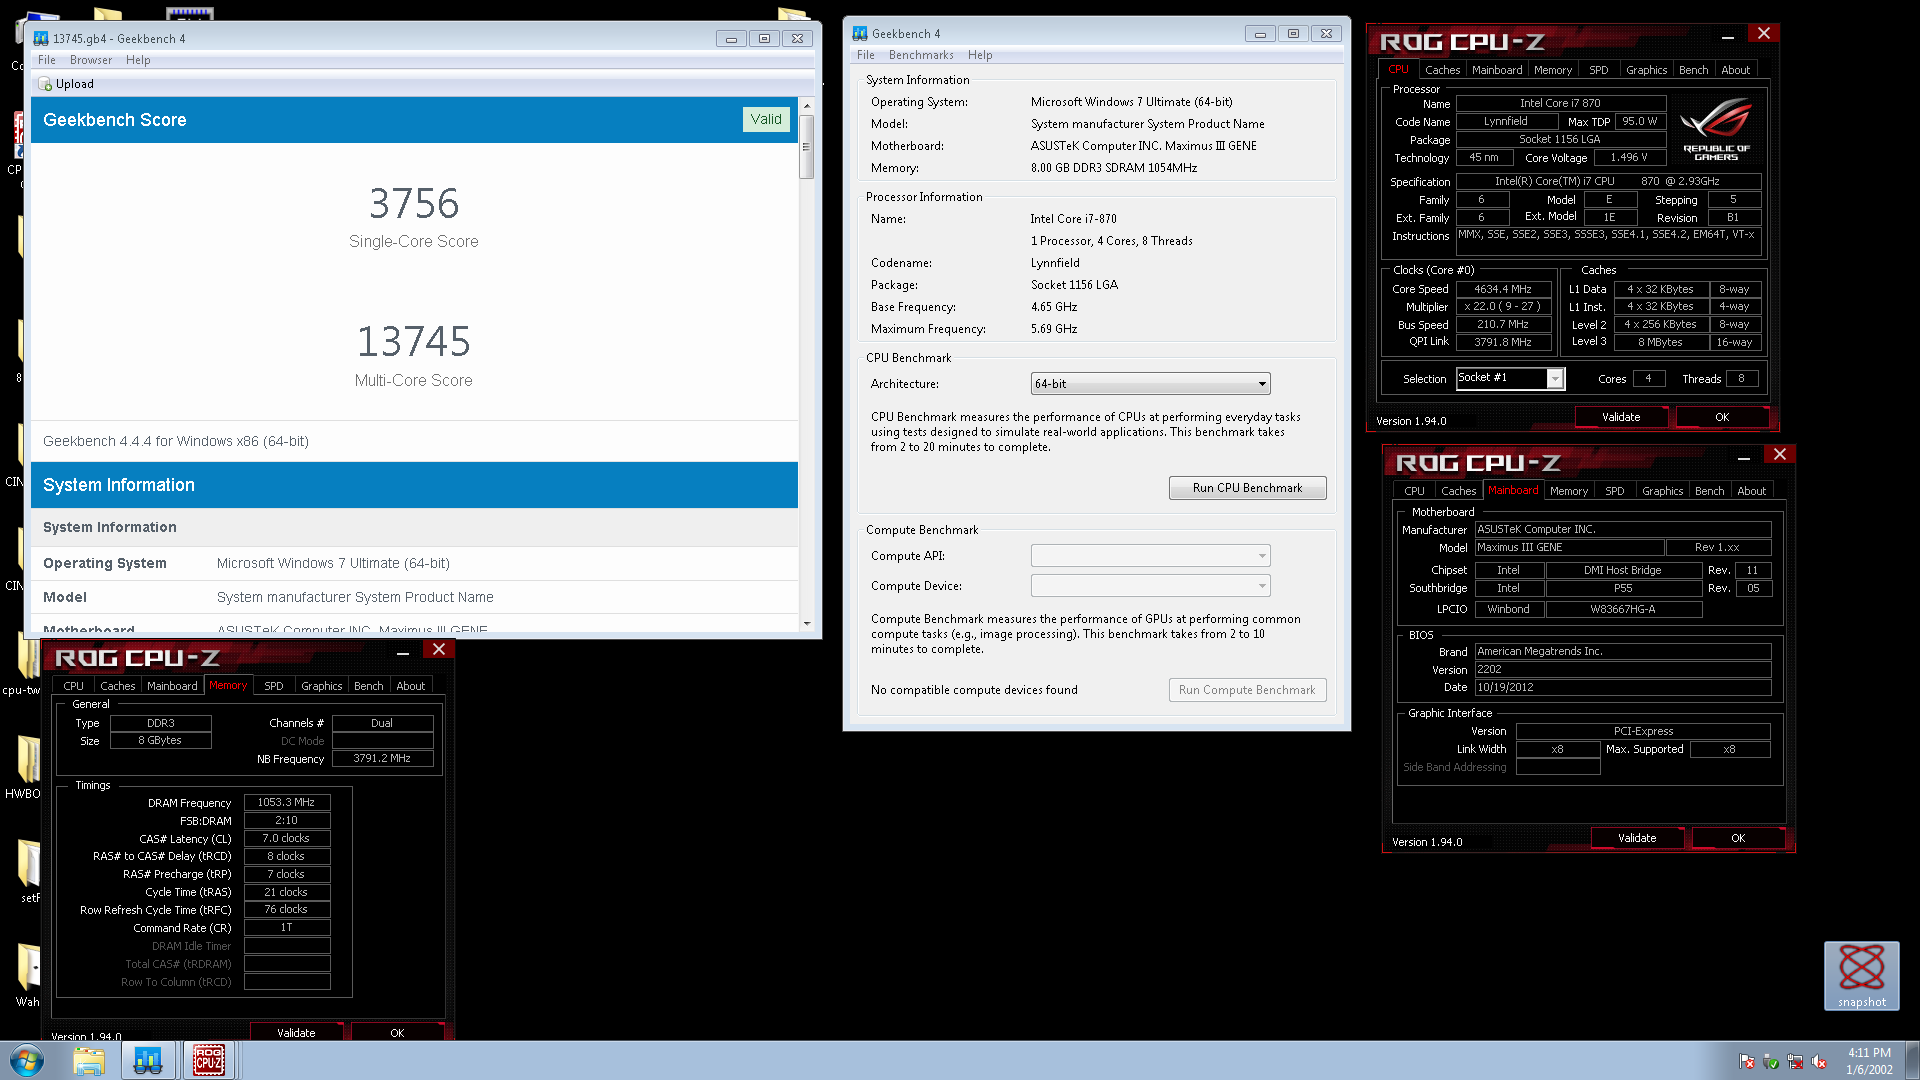Open Mainboard tab in top-right CPU-Z window

pyautogui.click(x=1497, y=70)
